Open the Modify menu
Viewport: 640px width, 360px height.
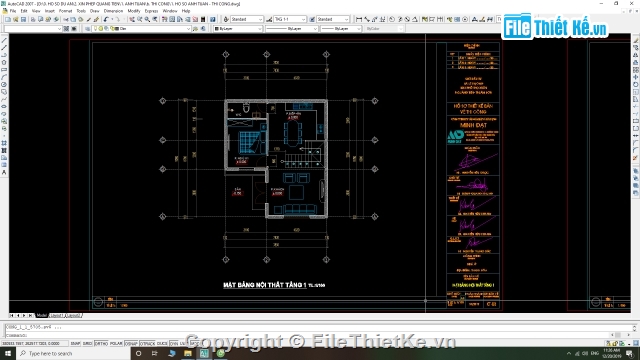point(133,11)
